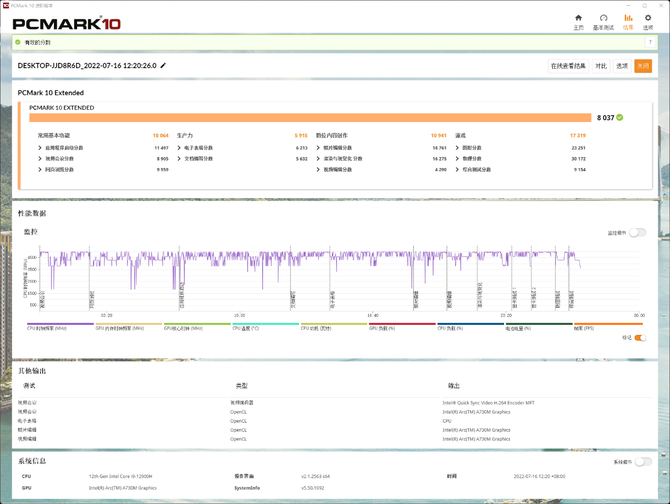Open the Results chart icon

pyautogui.click(x=628, y=21)
